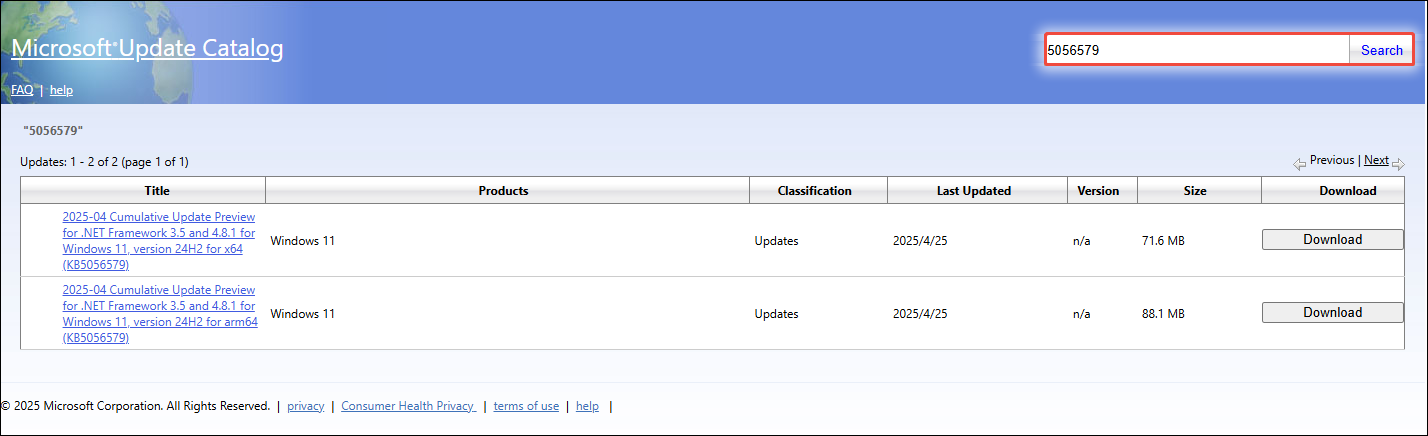Open the arm64 KB5056579 update title link
1428x436 pixels.
click(x=160, y=314)
